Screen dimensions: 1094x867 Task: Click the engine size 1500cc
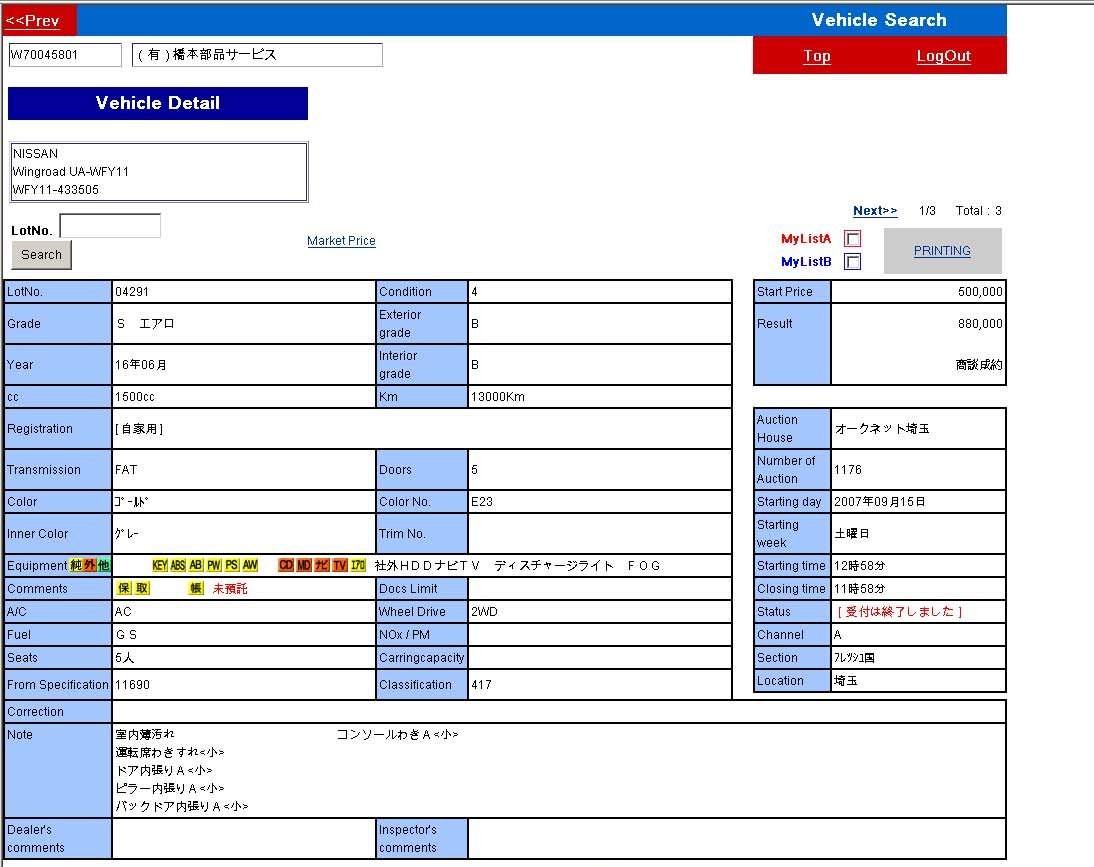coord(135,397)
